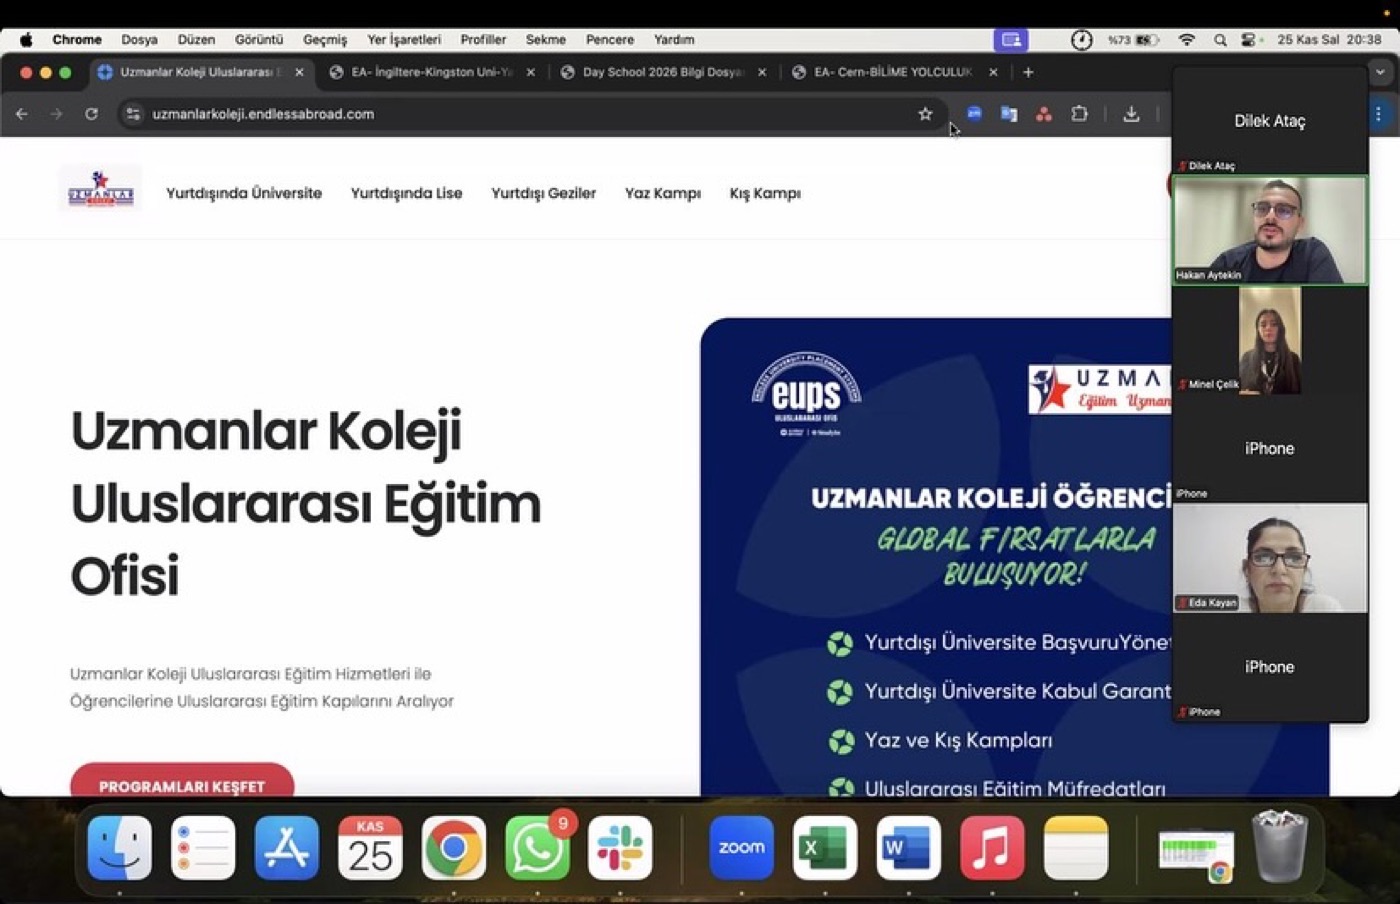
Task: Expand the tab search dropdown arrow
Action: point(1380,72)
